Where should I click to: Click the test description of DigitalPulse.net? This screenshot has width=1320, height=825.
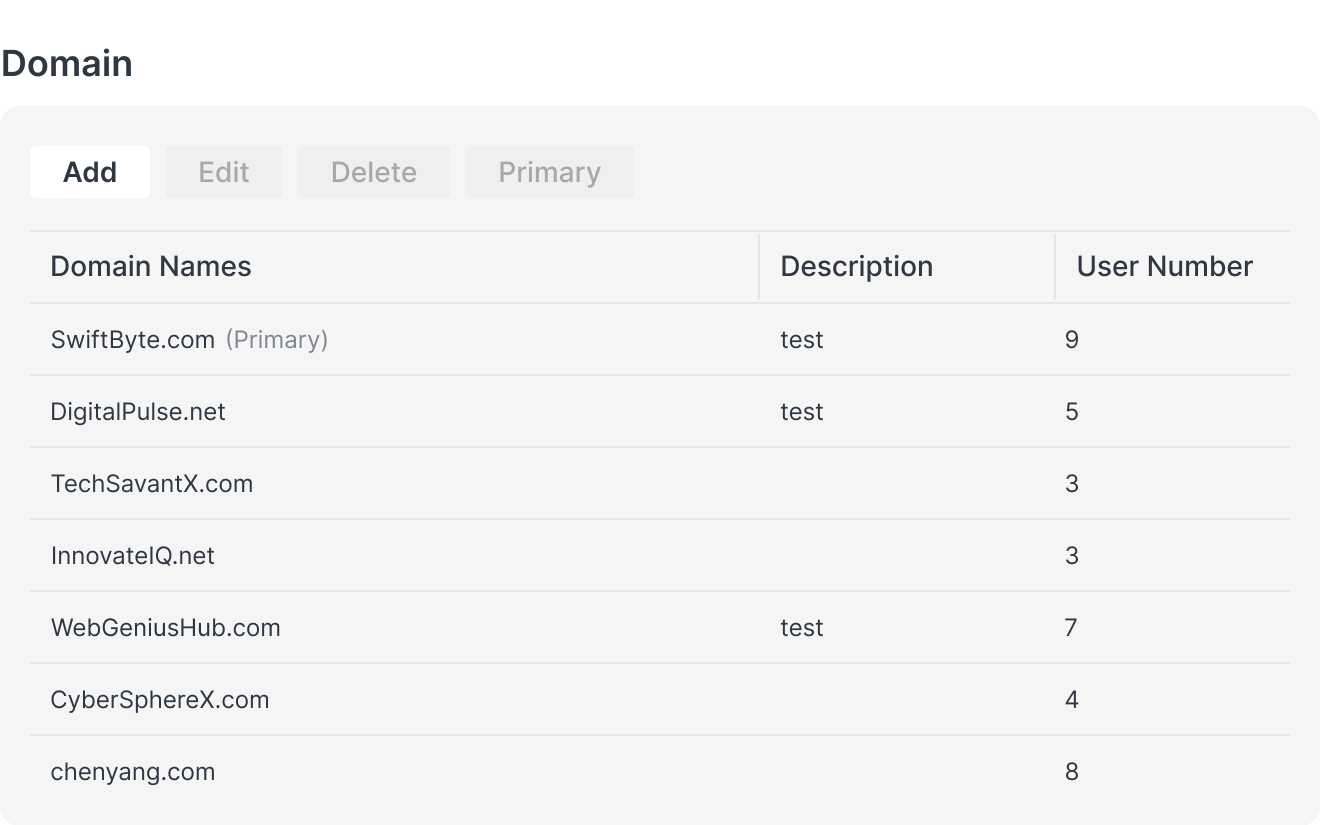click(x=801, y=411)
